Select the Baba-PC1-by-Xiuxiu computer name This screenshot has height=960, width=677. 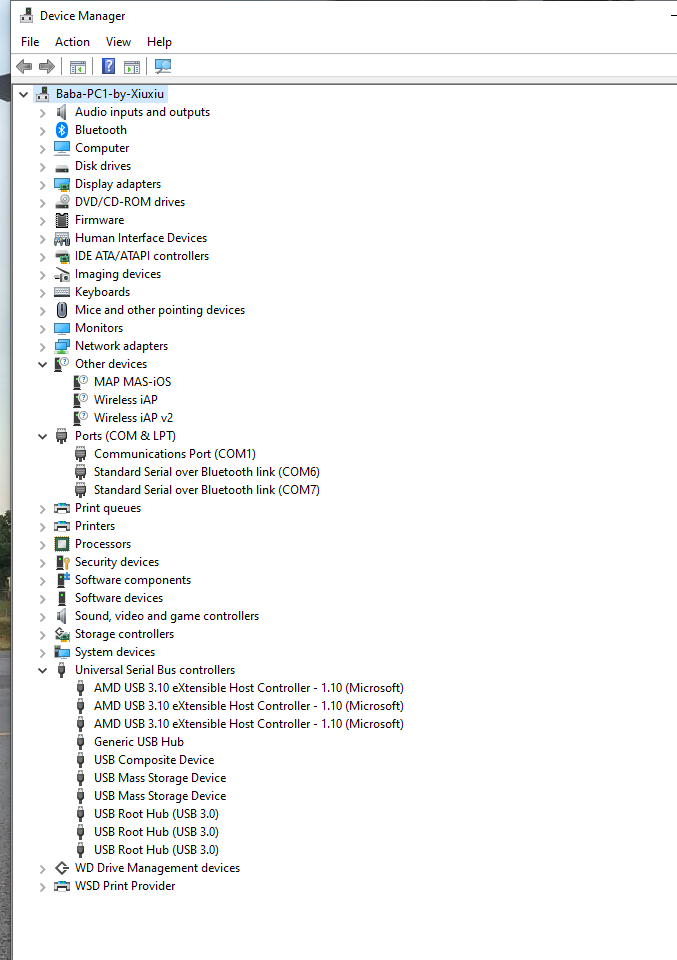110,94
